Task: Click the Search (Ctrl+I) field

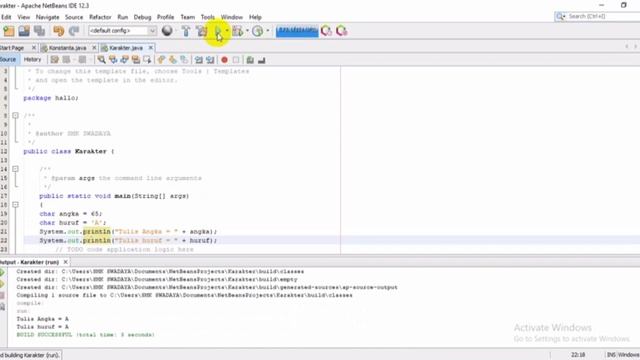Action: 603,16
